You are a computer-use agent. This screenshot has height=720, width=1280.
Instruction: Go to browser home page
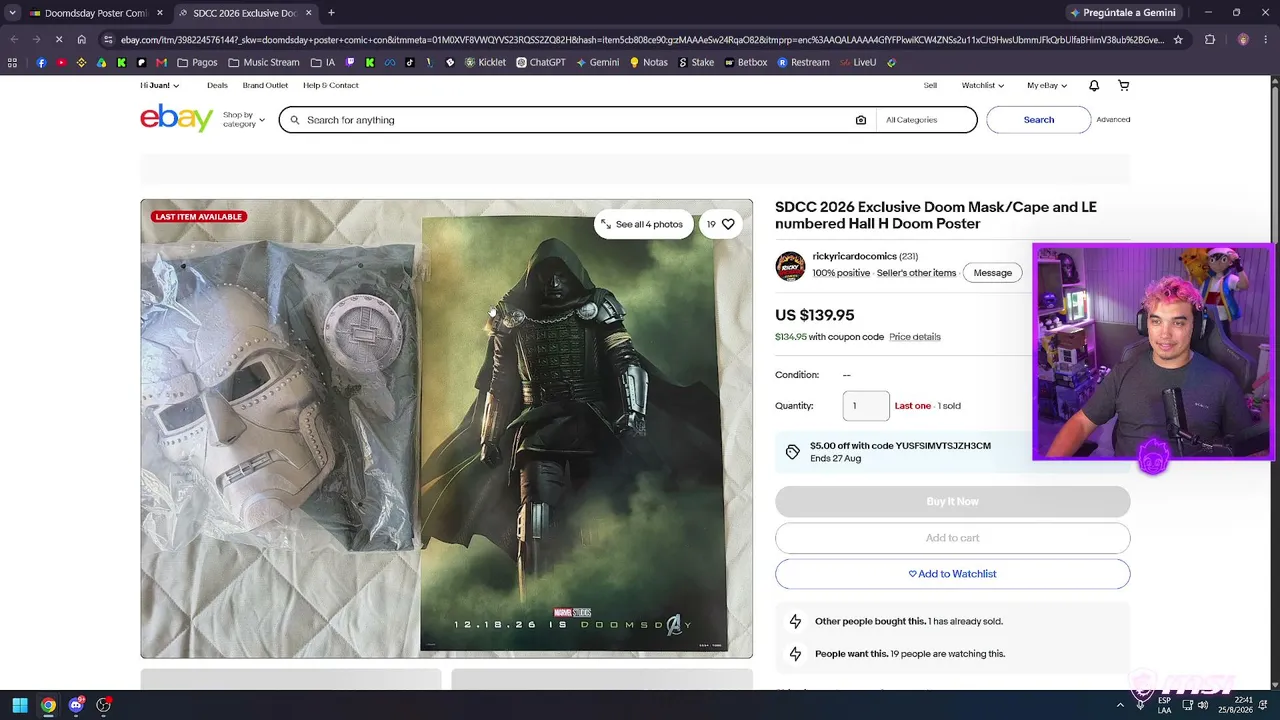[x=82, y=40]
